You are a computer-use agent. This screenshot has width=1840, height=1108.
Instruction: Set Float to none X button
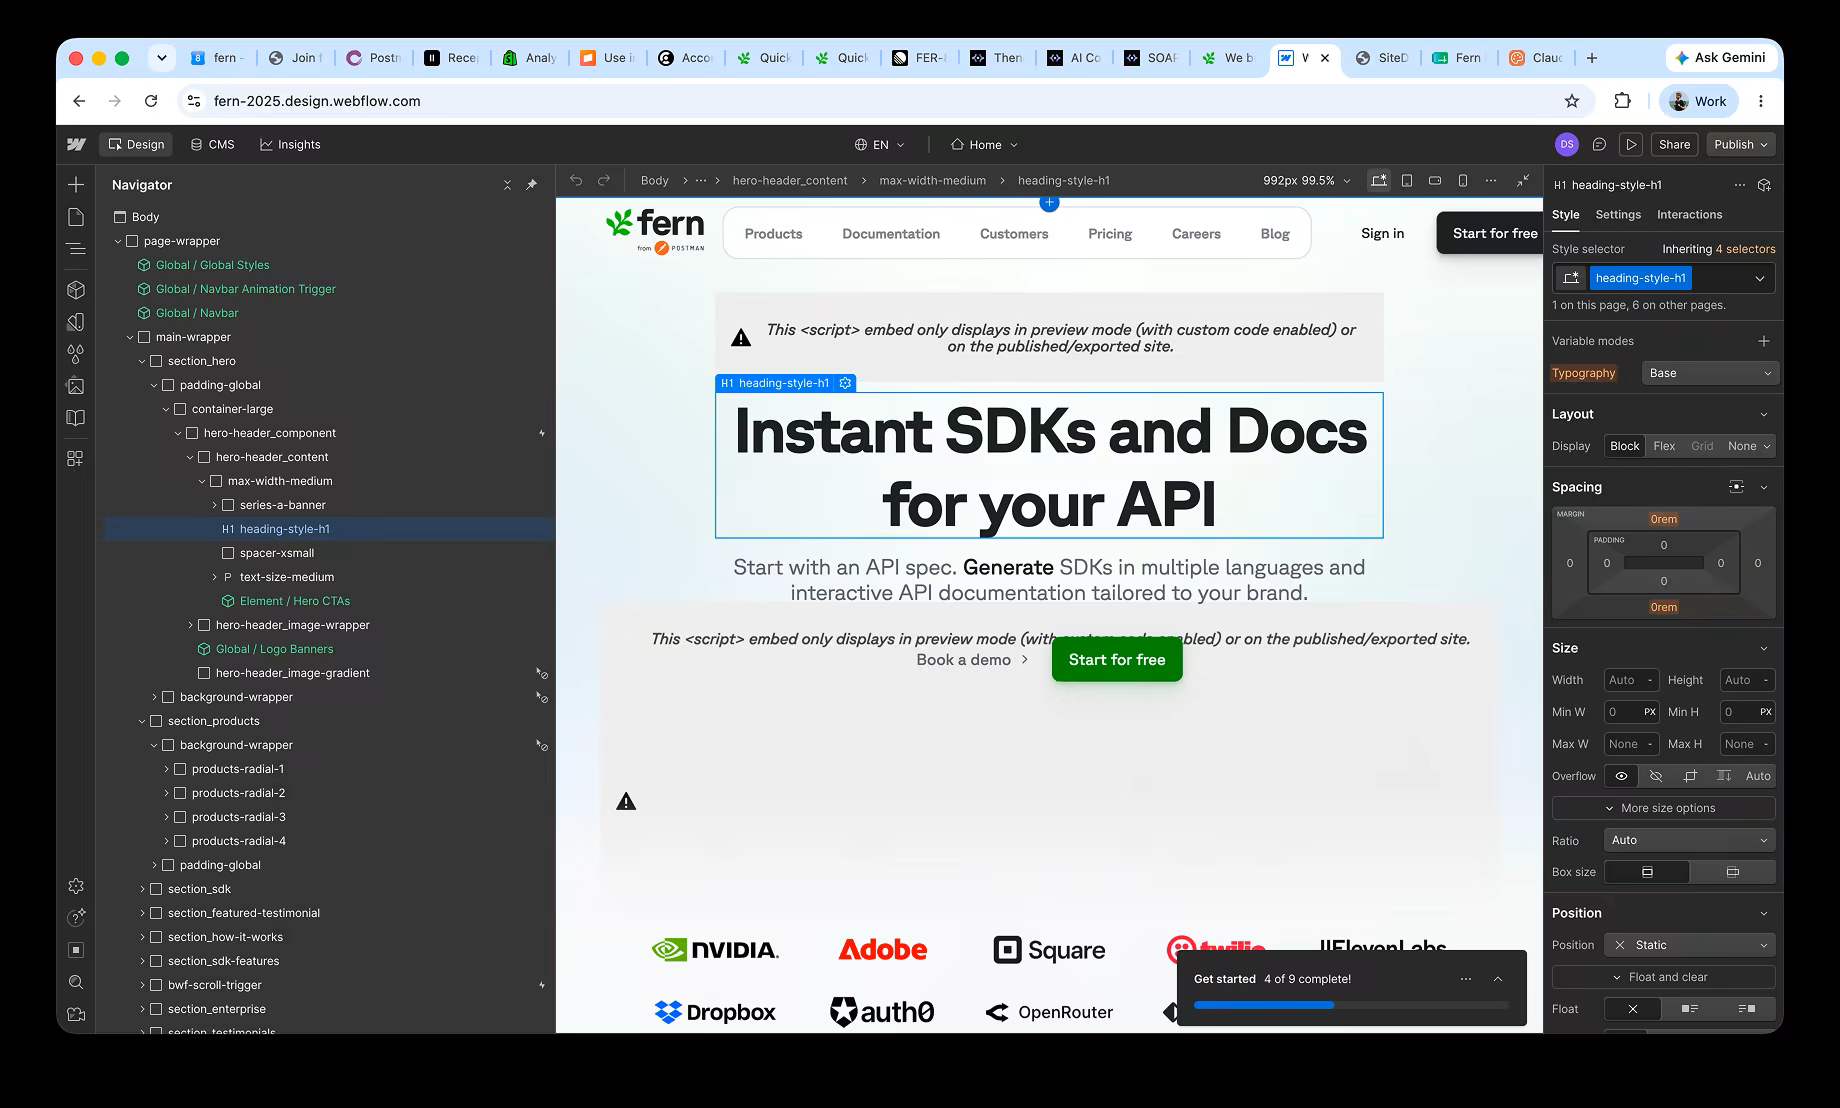click(x=1632, y=1009)
